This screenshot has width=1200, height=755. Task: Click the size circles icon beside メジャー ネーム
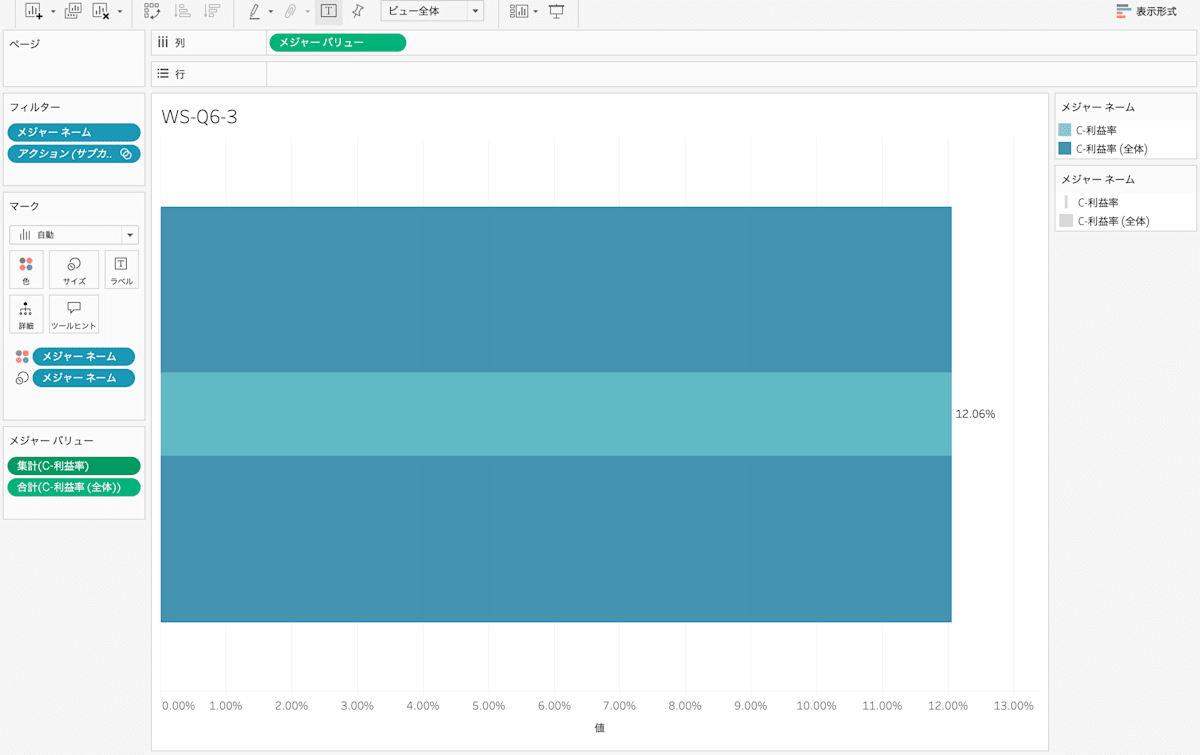click(22, 378)
